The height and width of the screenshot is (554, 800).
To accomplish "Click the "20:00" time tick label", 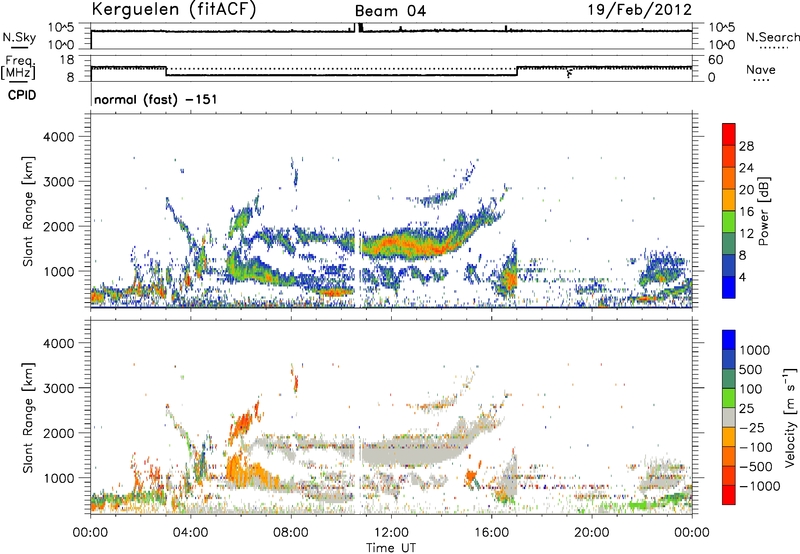I will click(x=591, y=533).
